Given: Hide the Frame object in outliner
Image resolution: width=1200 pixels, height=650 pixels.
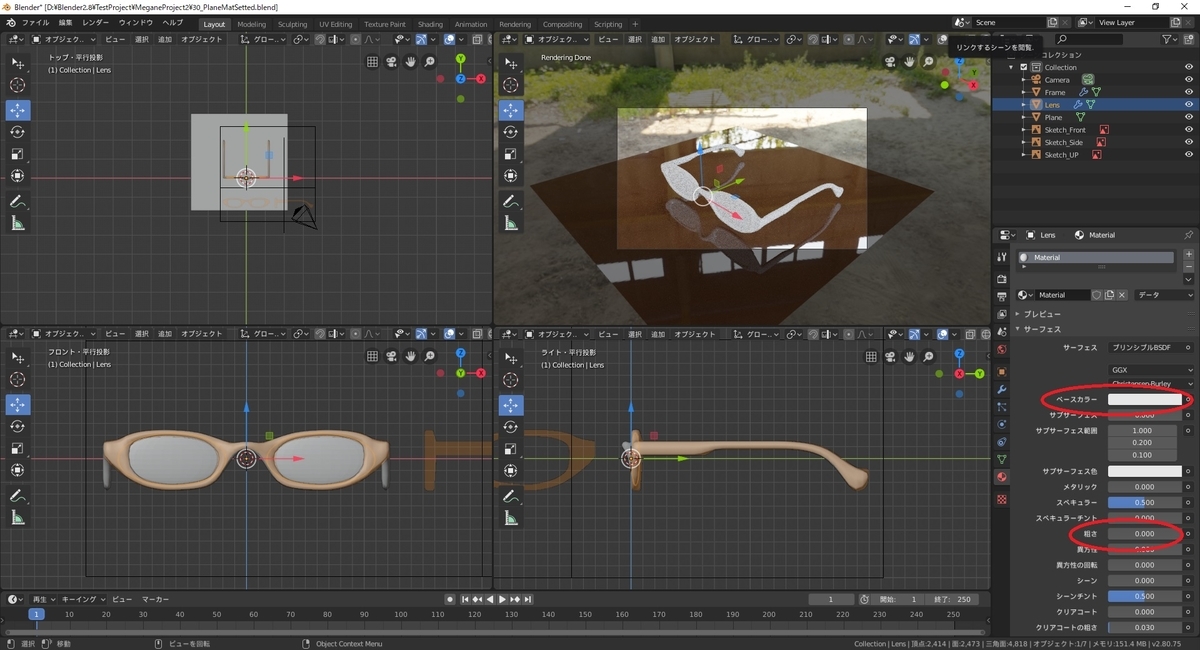Looking at the screenshot, I should [x=1189, y=92].
